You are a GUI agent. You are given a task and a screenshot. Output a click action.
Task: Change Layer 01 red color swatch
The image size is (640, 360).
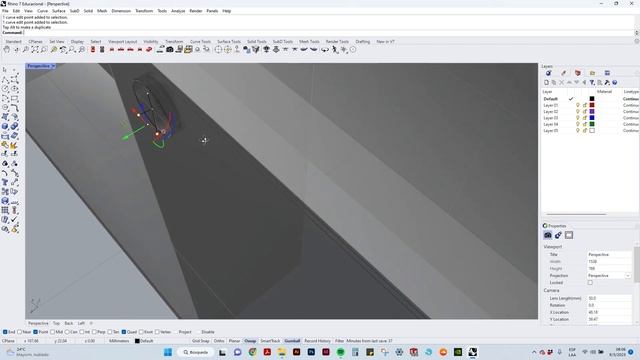592,105
